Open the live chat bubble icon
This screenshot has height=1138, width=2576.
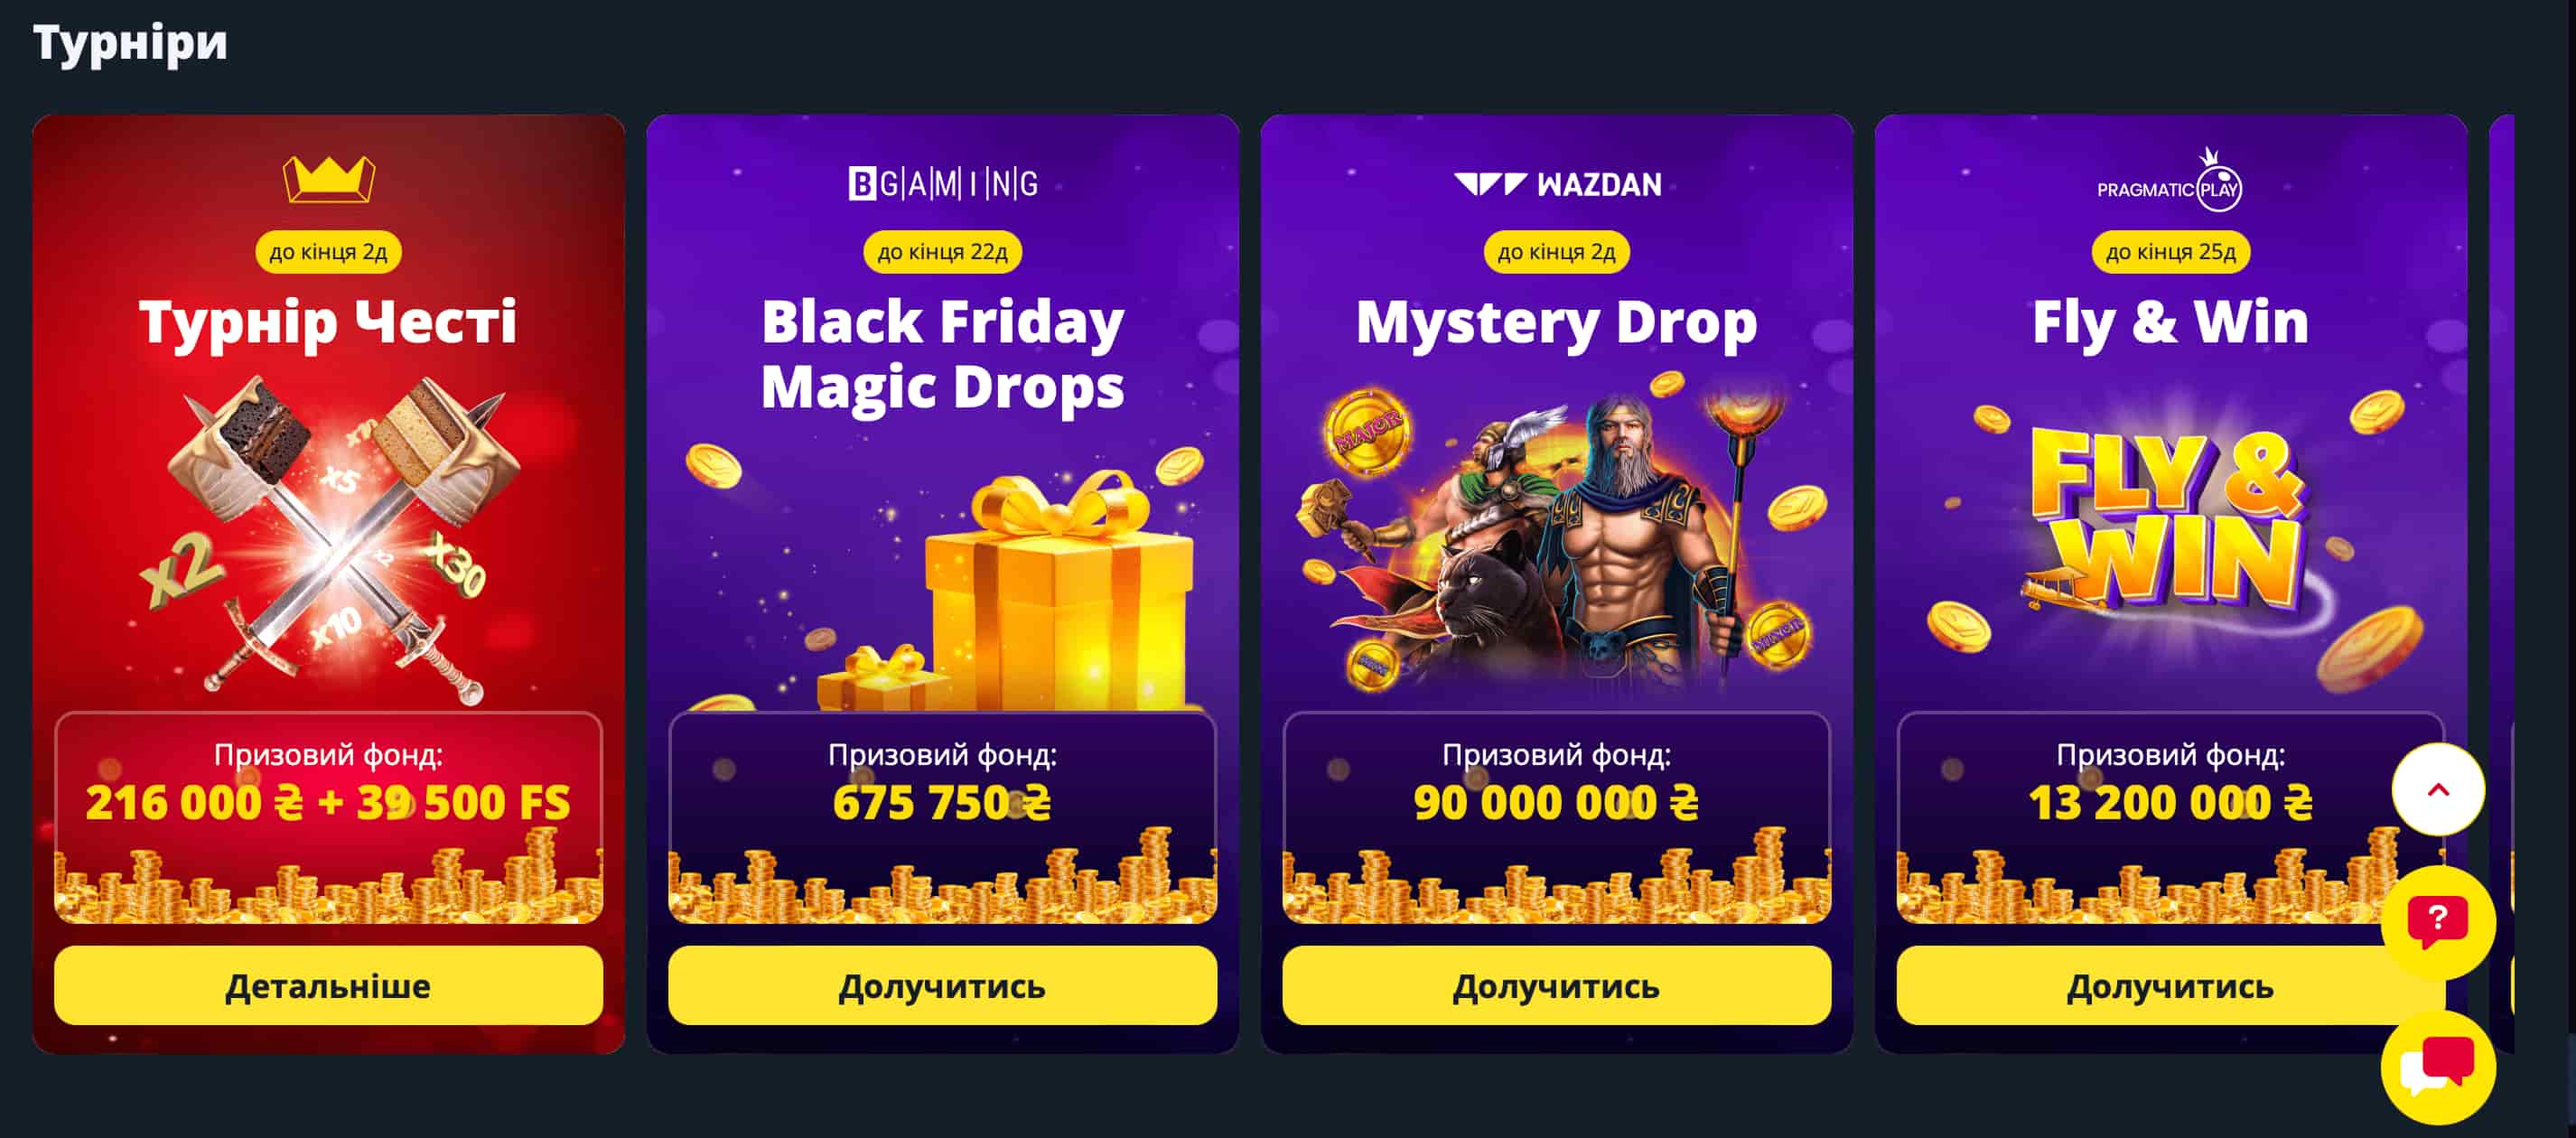(2438, 1068)
